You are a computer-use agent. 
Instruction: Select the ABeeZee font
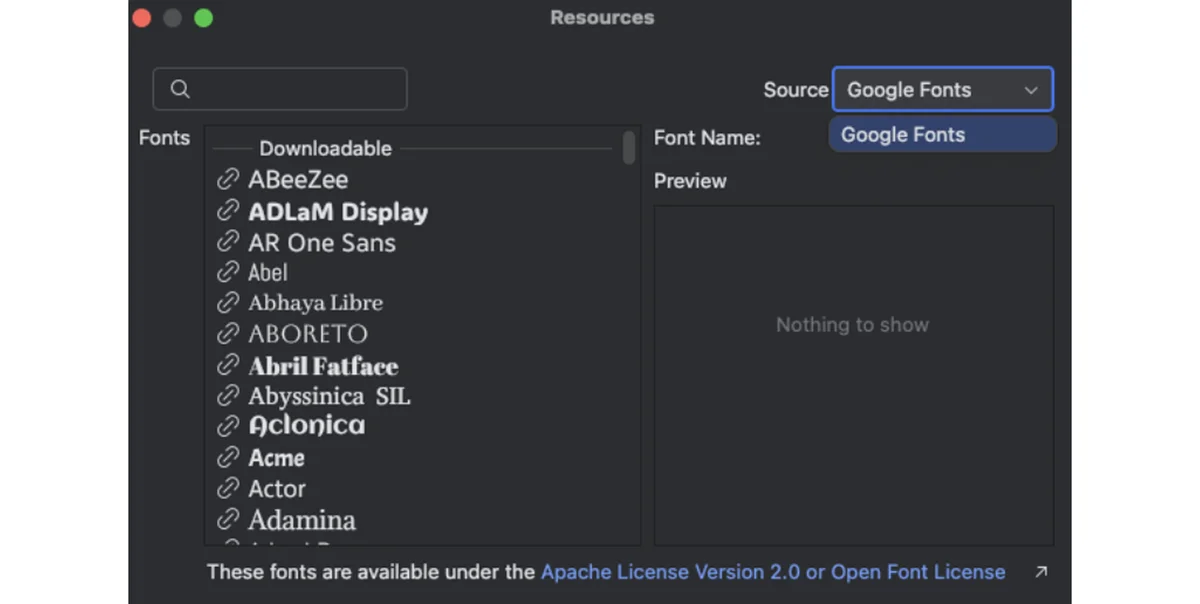click(x=298, y=180)
